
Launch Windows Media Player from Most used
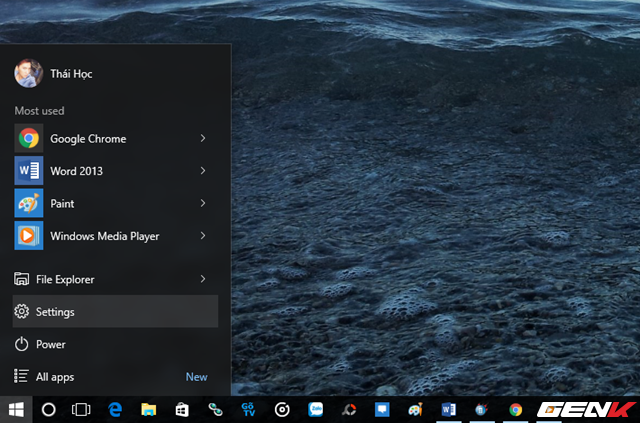[104, 236]
